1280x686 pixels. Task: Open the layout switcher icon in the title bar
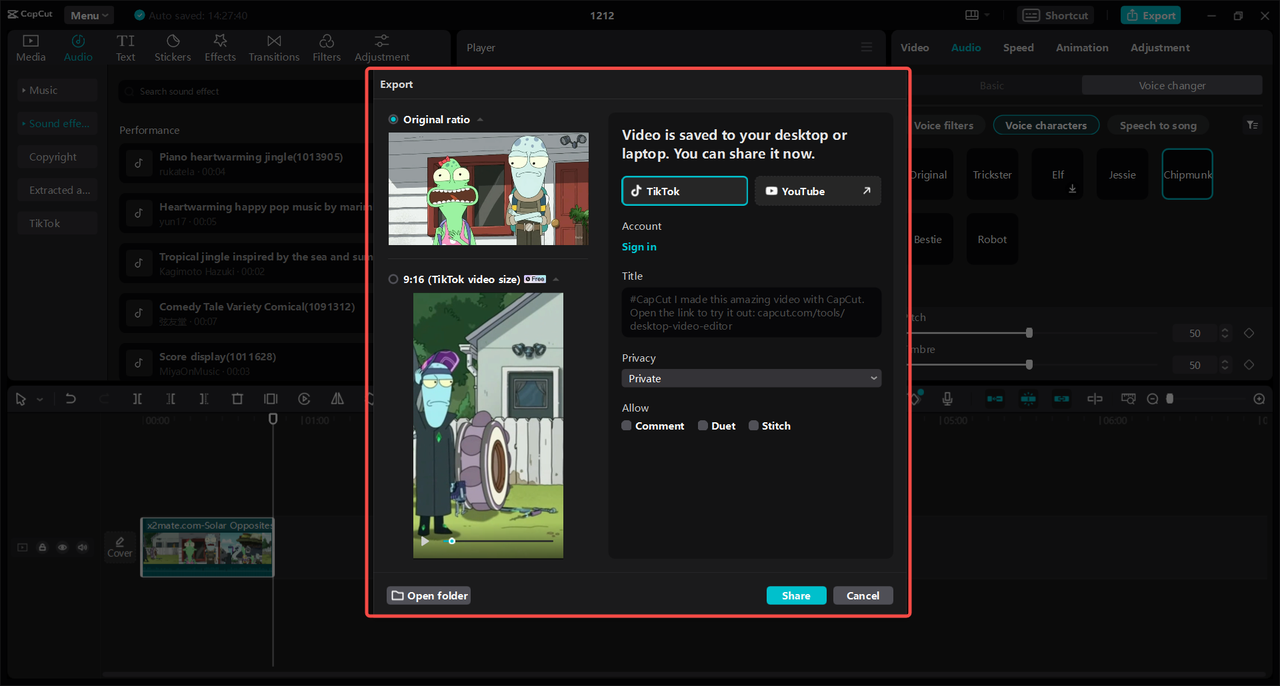[977, 15]
